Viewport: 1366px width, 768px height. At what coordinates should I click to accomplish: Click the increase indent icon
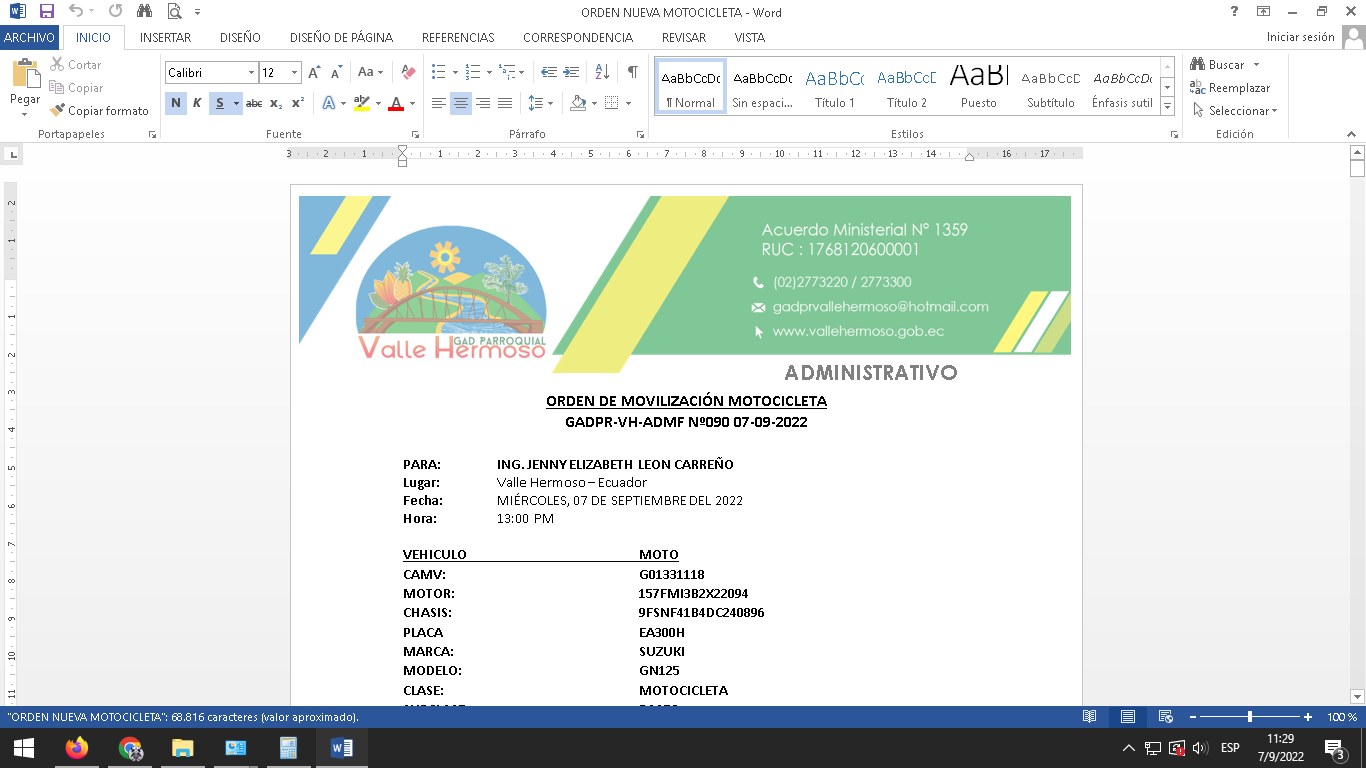[571, 72]
